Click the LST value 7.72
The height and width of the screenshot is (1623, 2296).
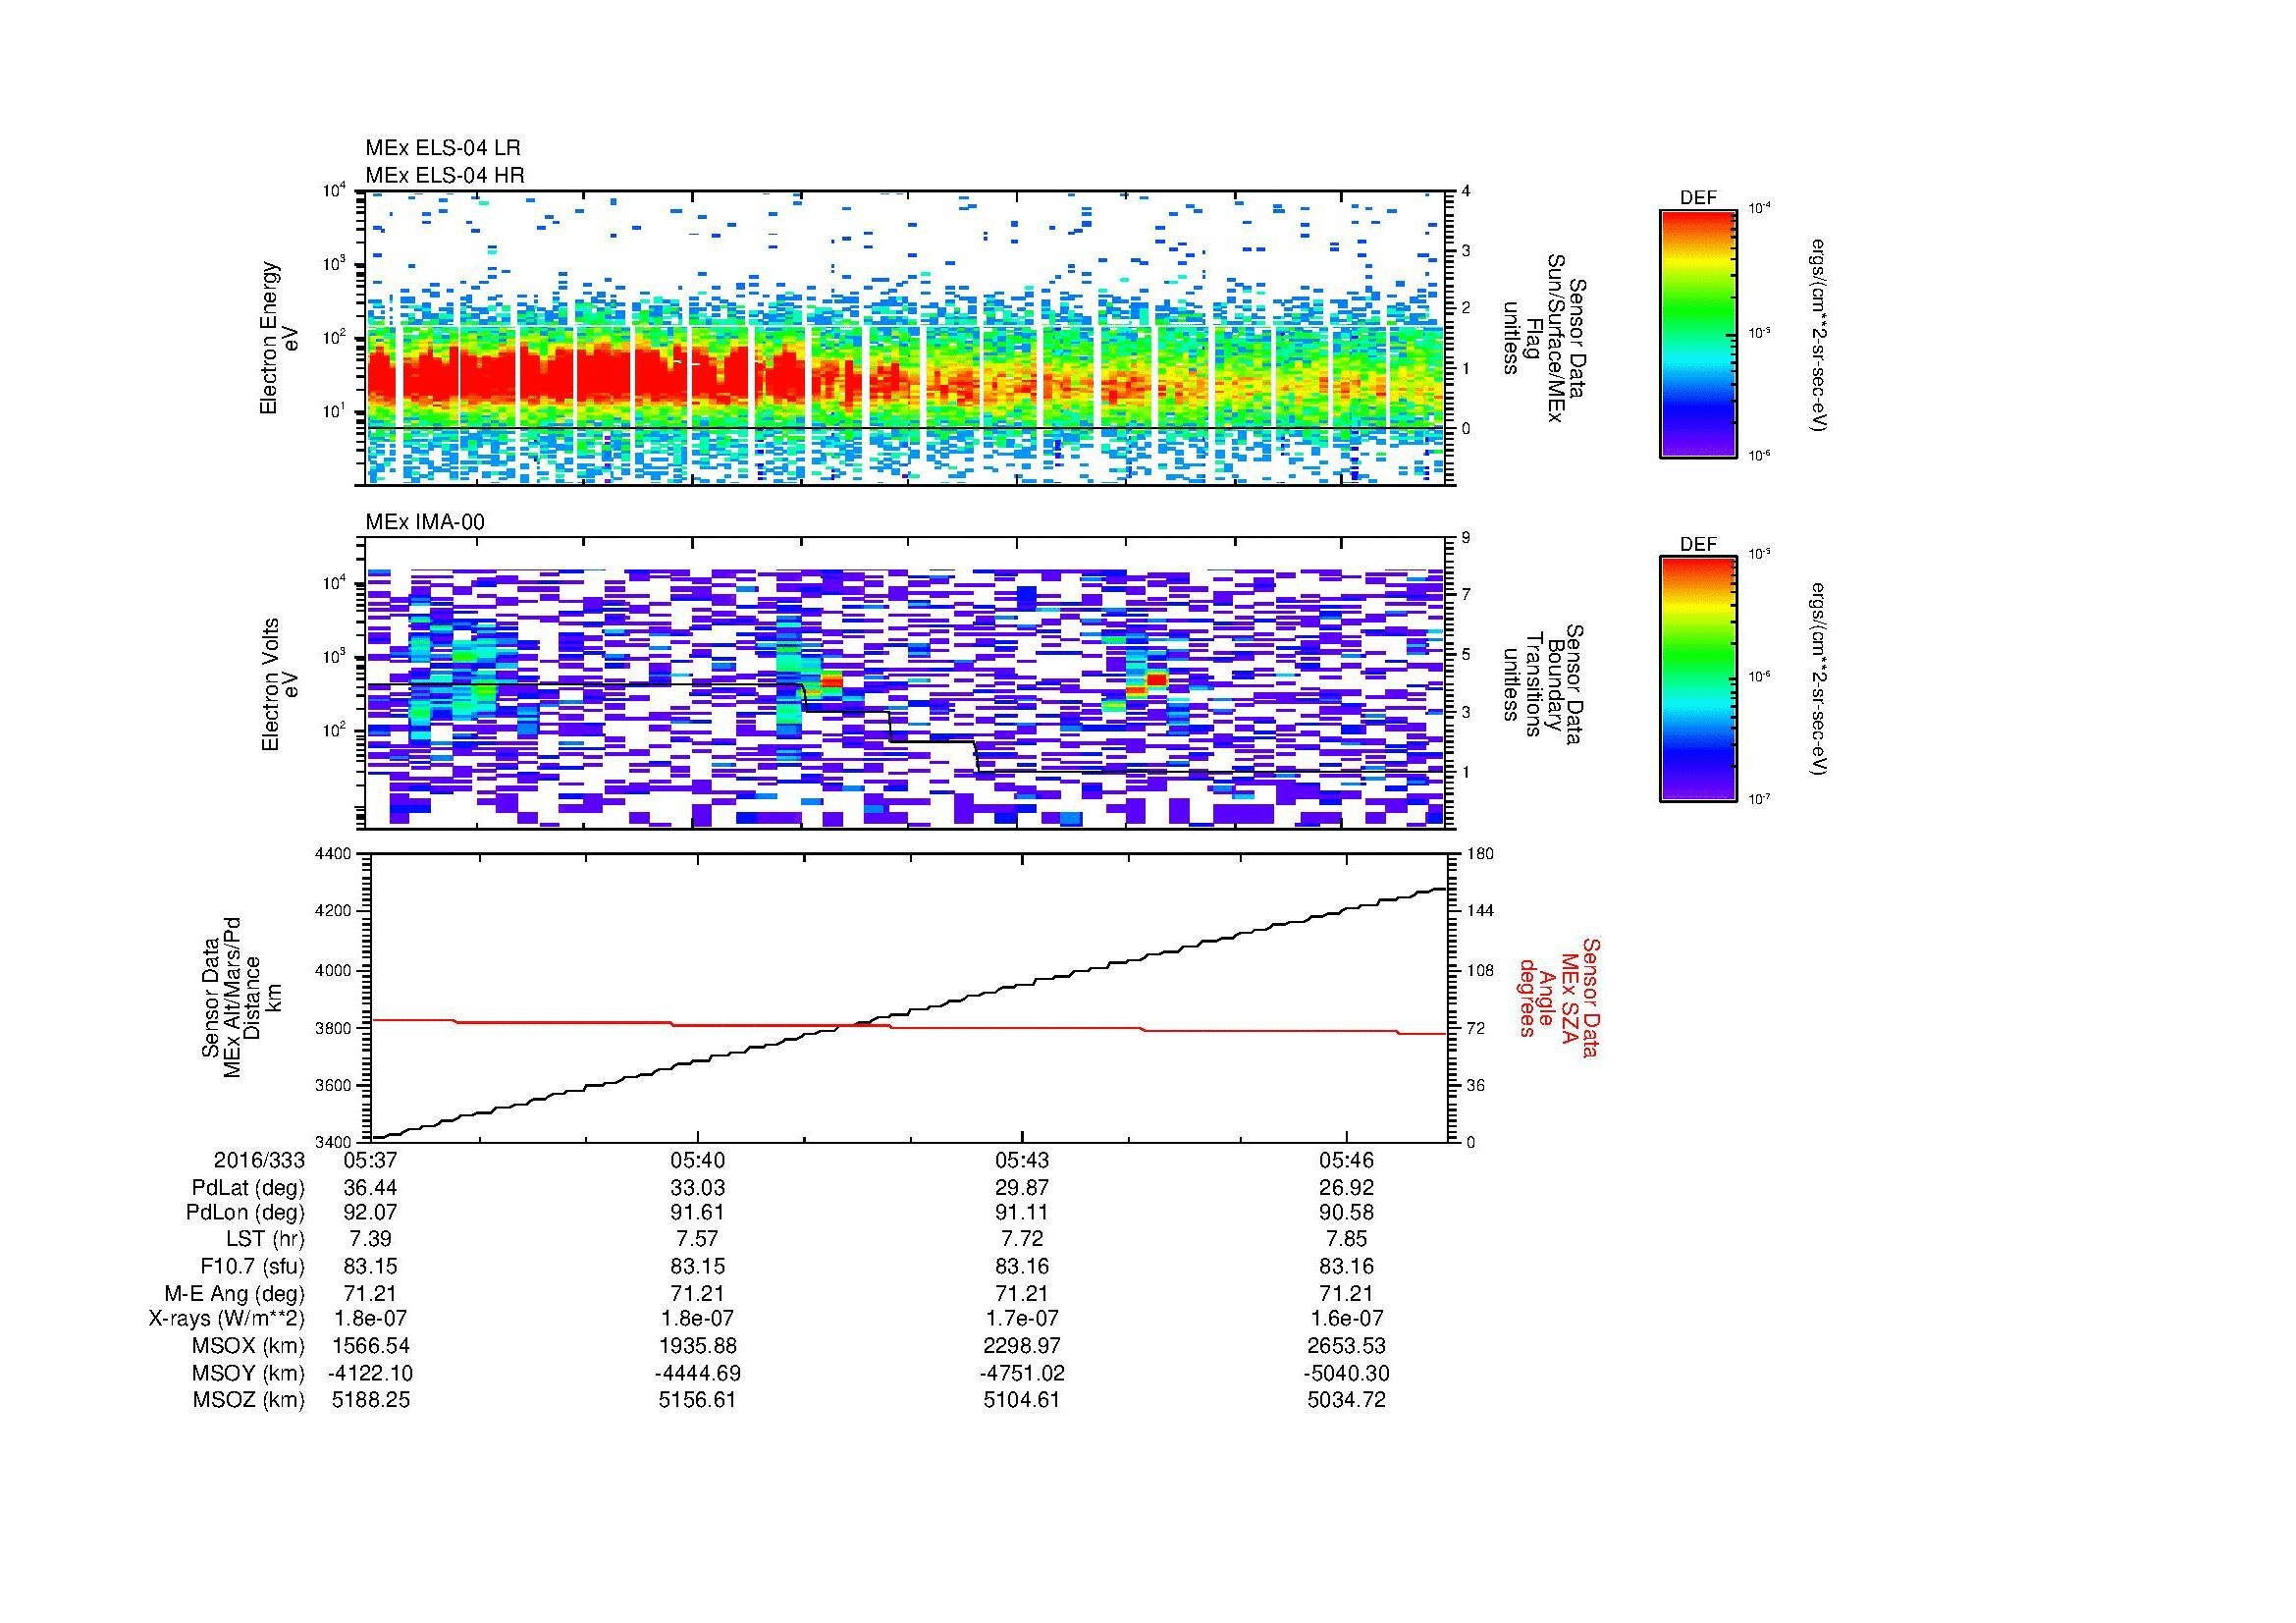(1022, 1239)
